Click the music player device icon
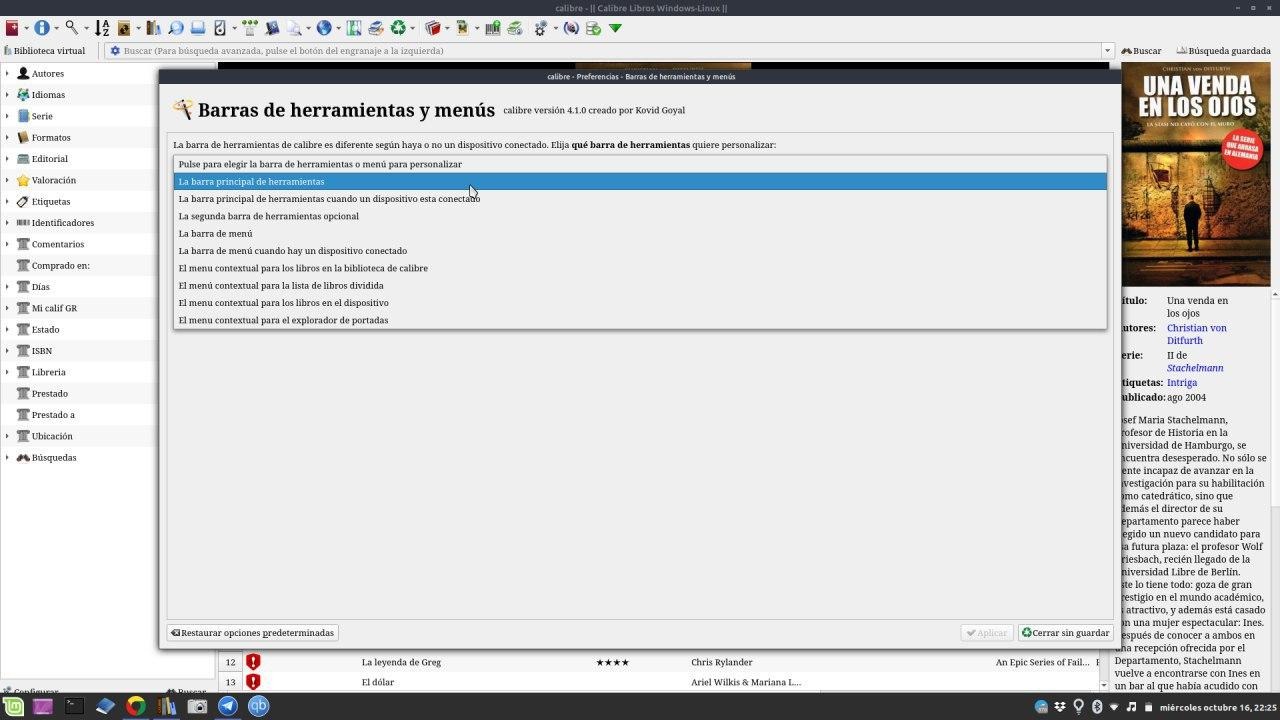 point(221,28)
